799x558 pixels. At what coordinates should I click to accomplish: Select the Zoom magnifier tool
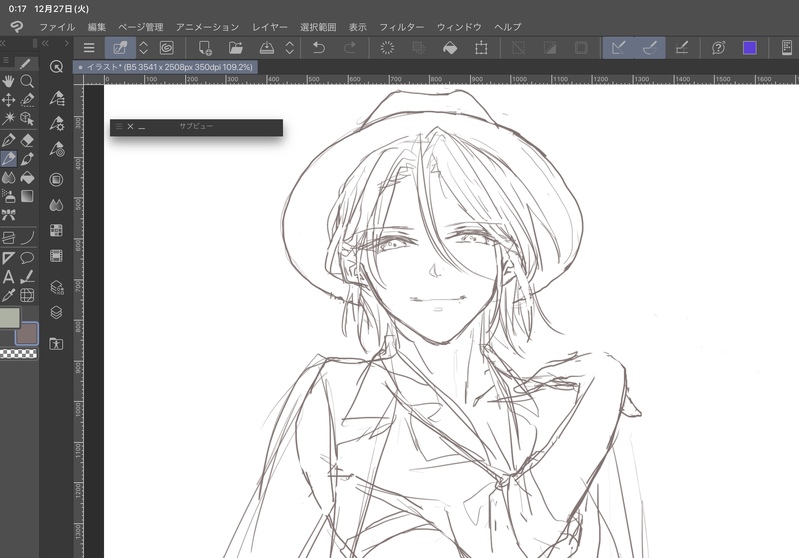pos(27,81)
